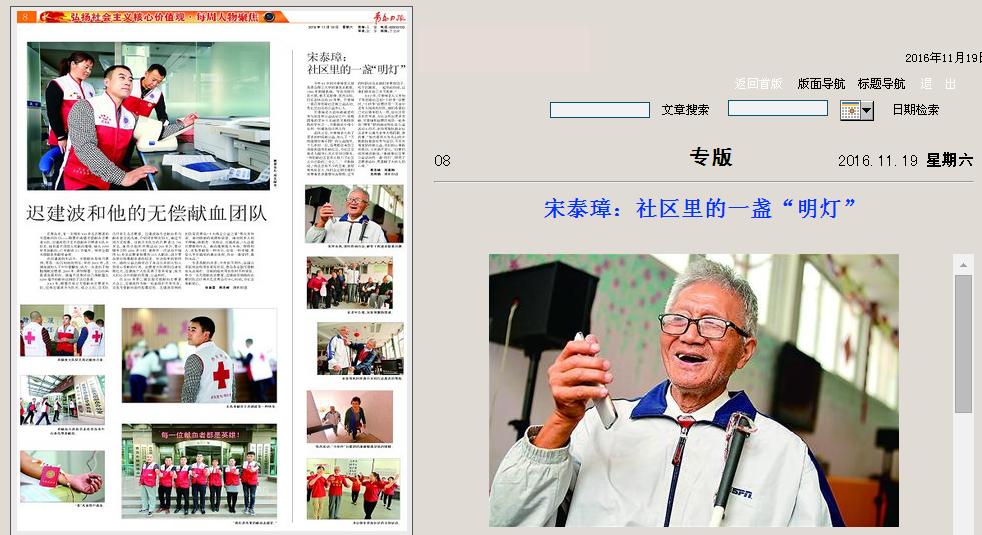
Task: Open 版面导航 page navigation menu
Action: click(x=821, y=84)
